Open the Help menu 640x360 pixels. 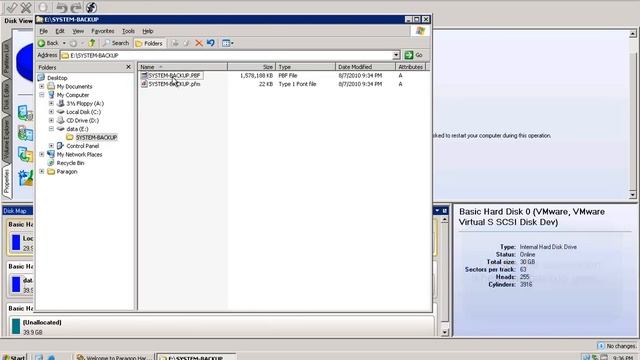pos(148,31)
